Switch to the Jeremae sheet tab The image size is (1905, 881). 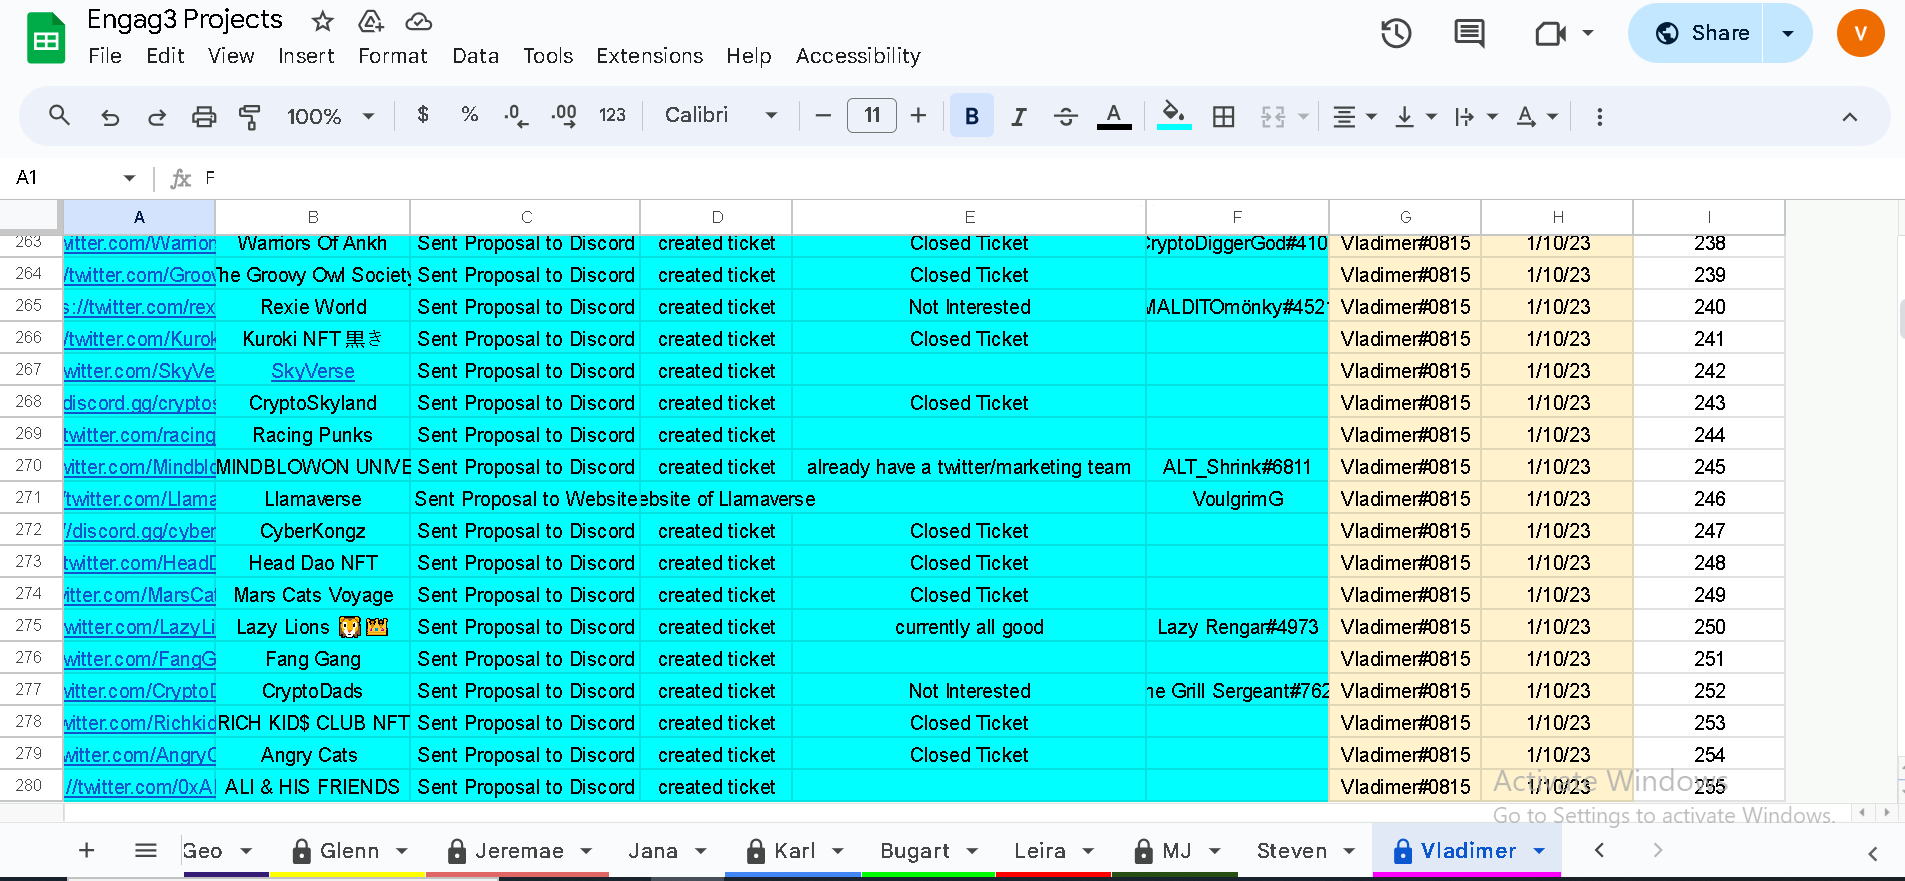519,851
